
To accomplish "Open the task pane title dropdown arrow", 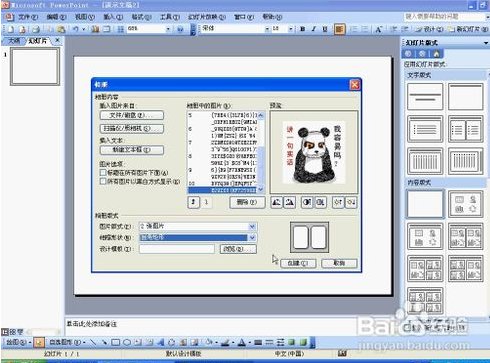I will click(486, 43).
